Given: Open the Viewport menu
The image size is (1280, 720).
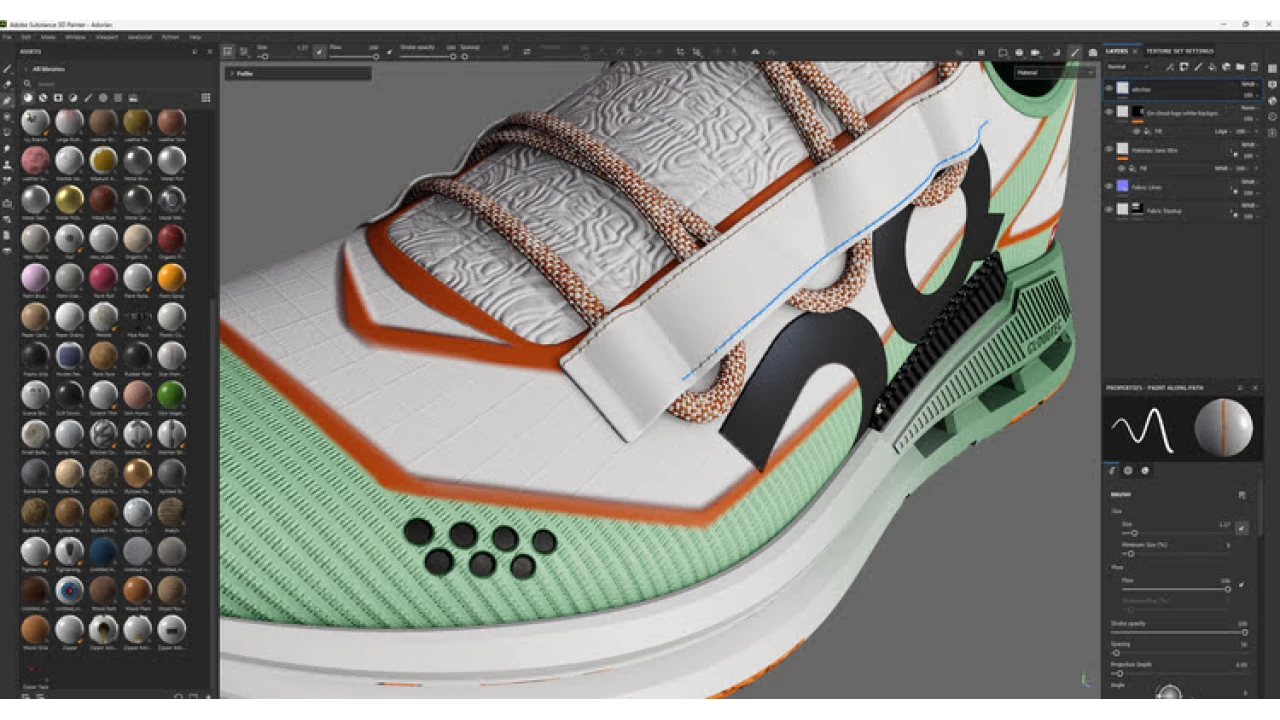Looking at the screenshot, I should click(x=106, y=37).
